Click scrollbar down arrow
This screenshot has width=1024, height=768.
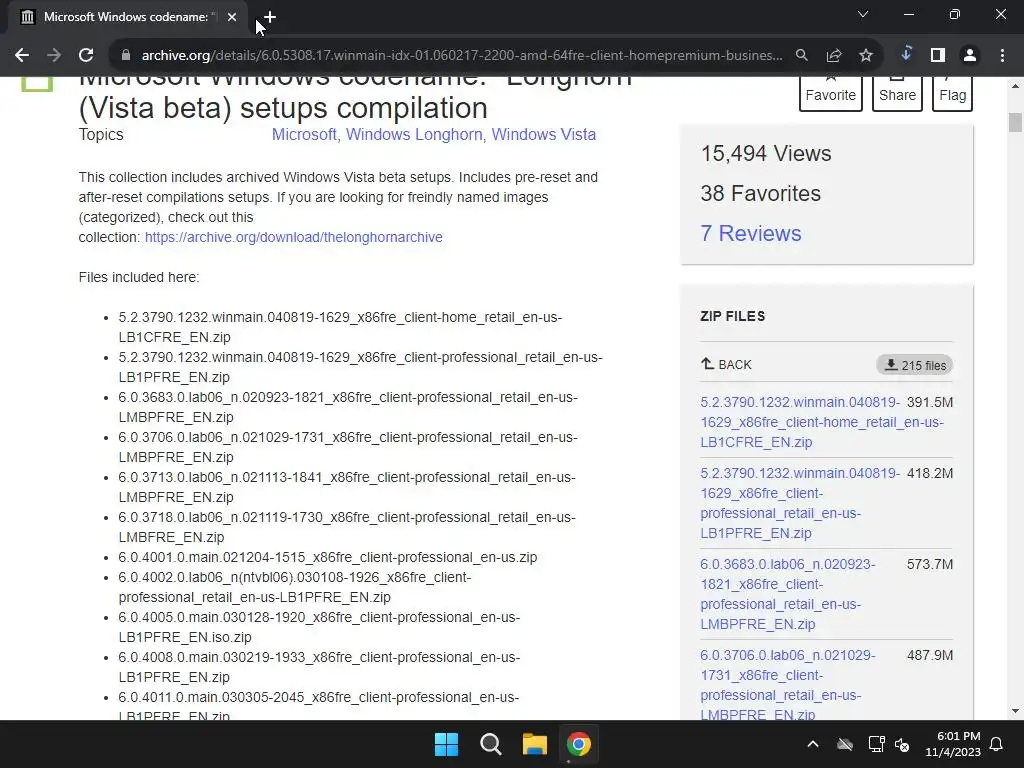click(x=1014, y=711)
